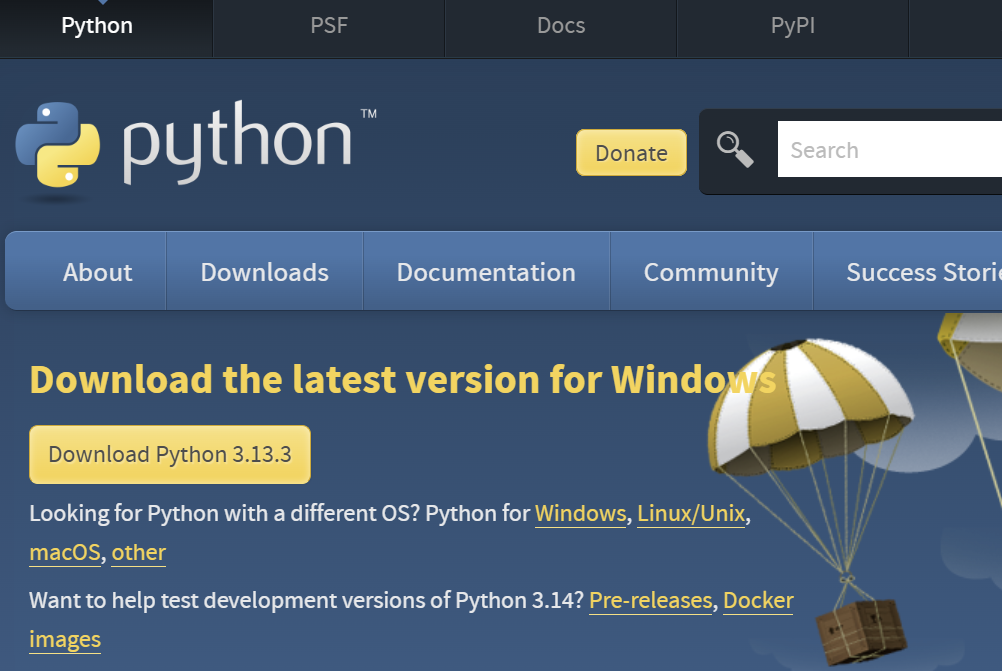This screenshot has height=671, width=1002.
Task: Follow the macOS download link
Action: click(65, 553)
